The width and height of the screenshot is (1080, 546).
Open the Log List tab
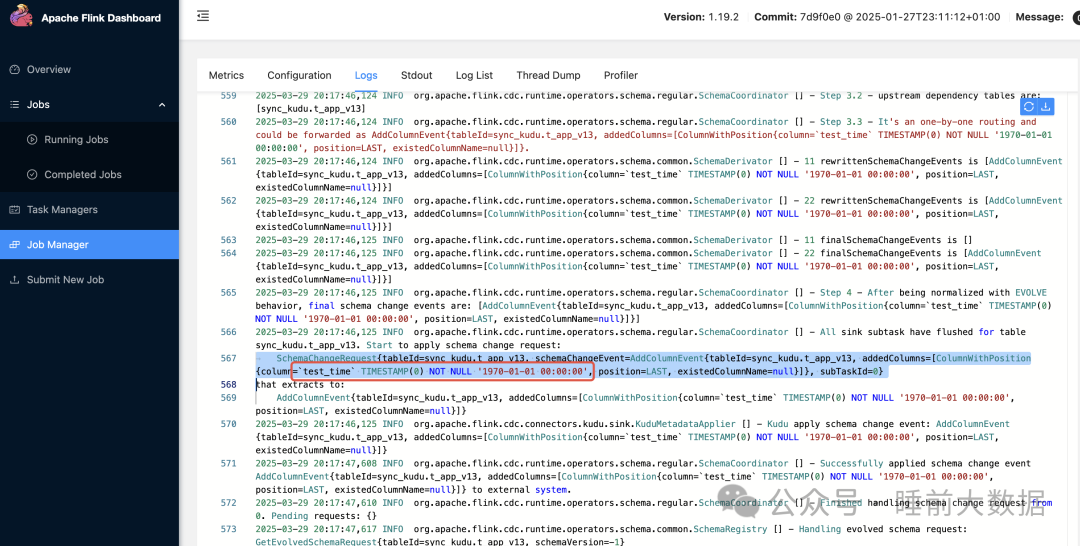point(475,76)
